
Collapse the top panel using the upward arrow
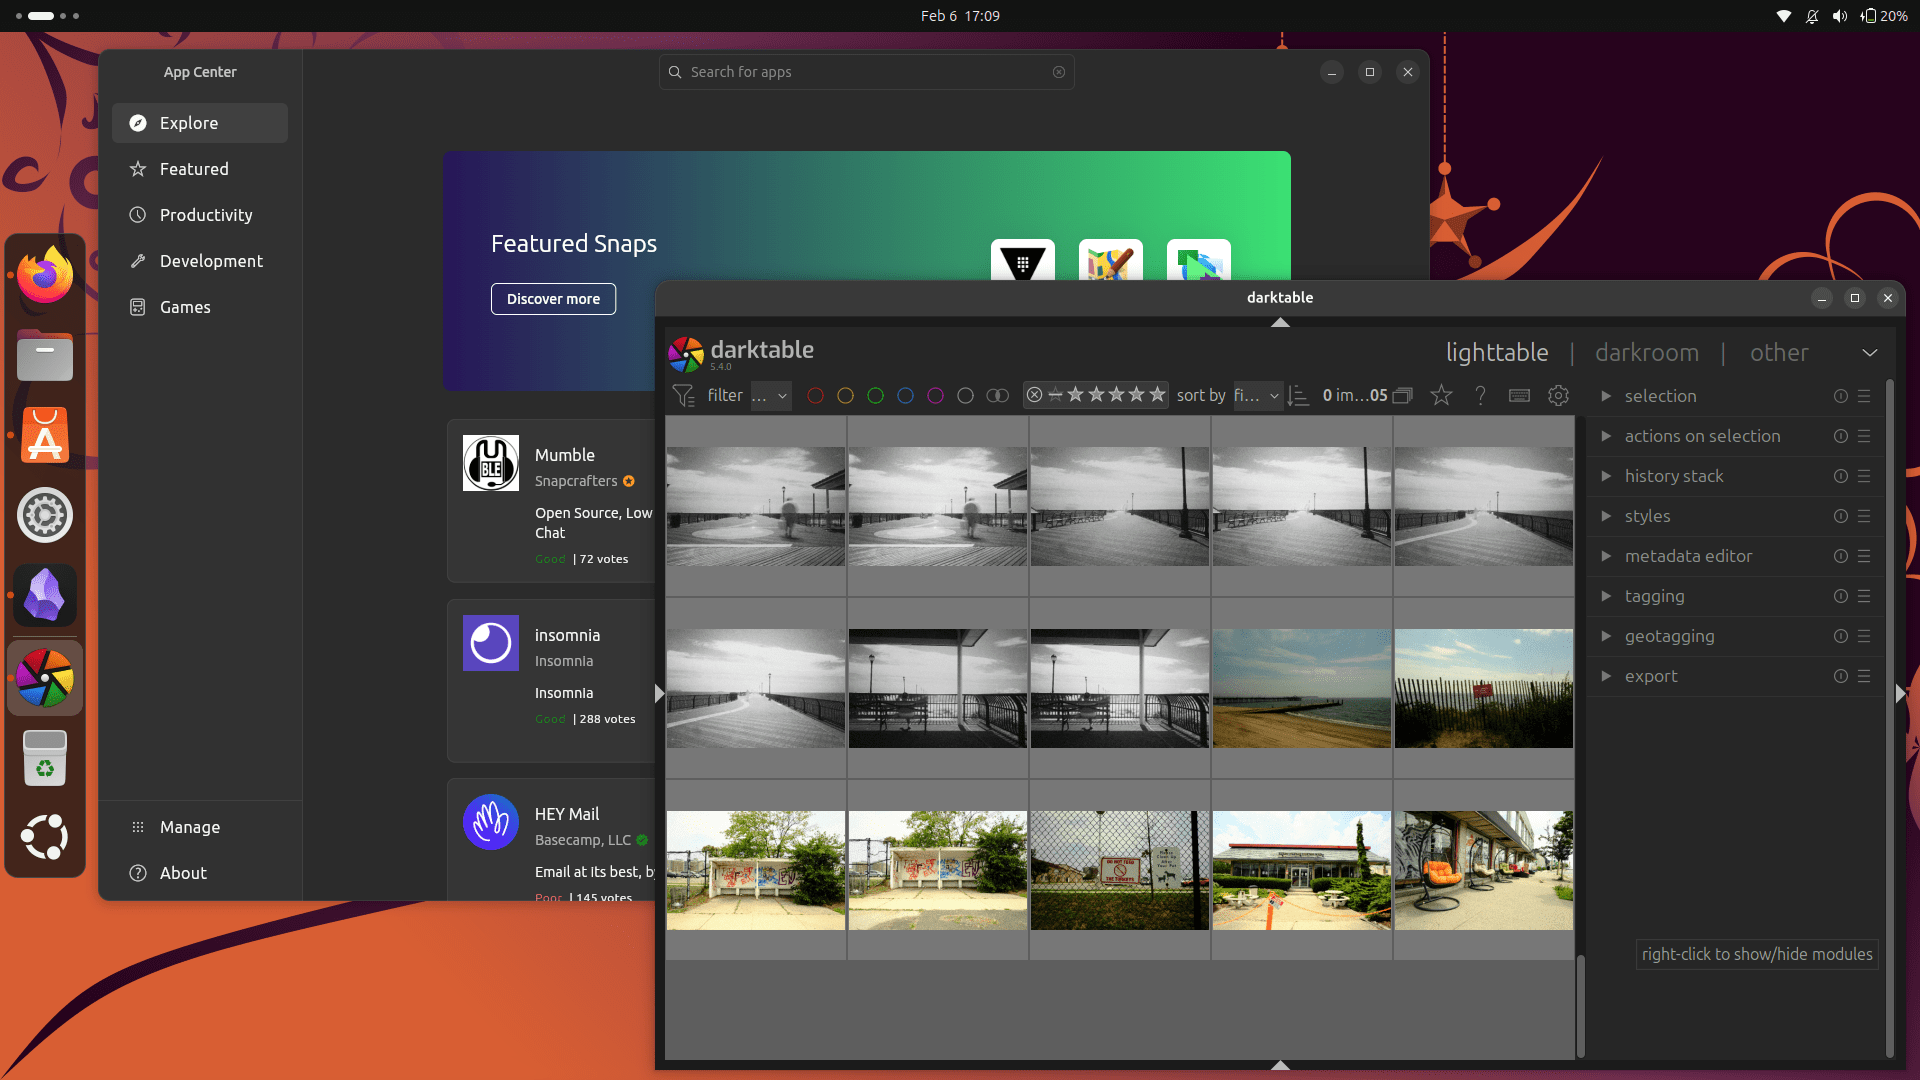click(x=1280, y=323)
